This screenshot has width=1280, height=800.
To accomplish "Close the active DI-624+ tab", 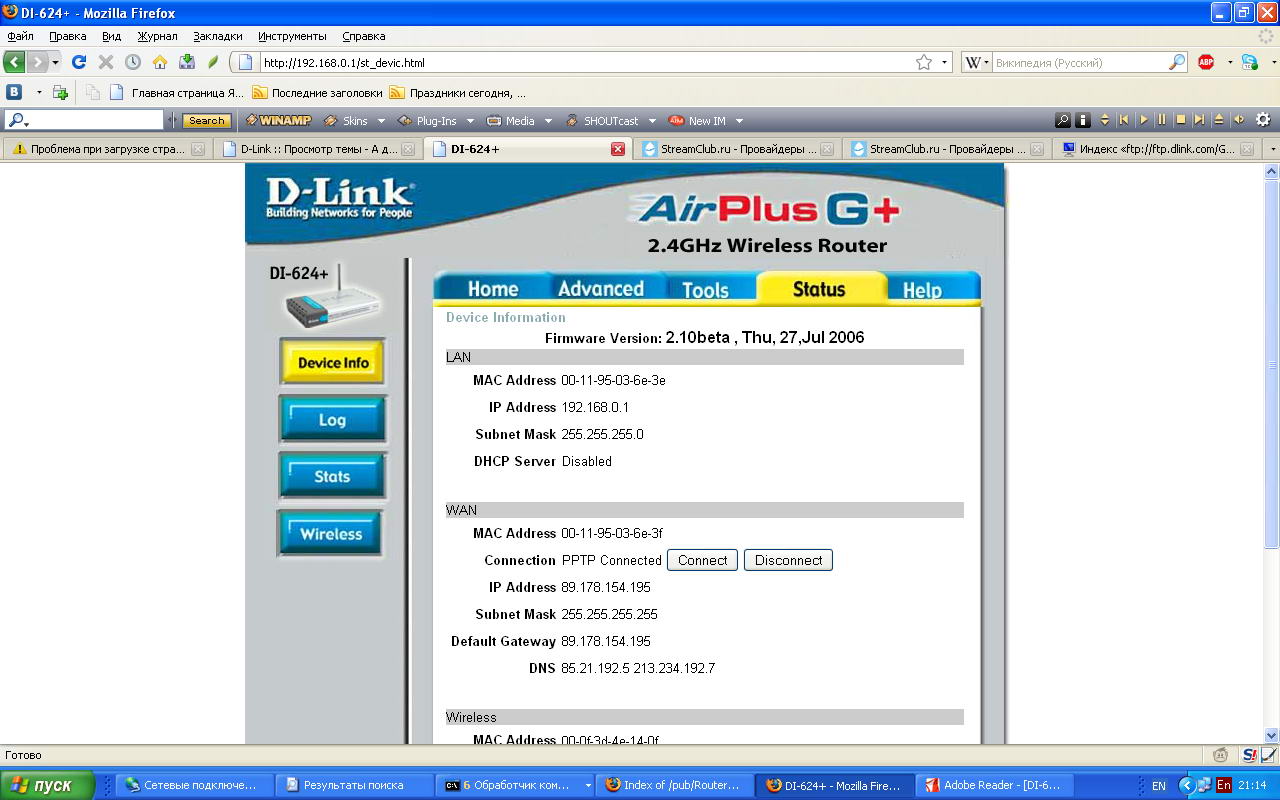I will (618, 149).
